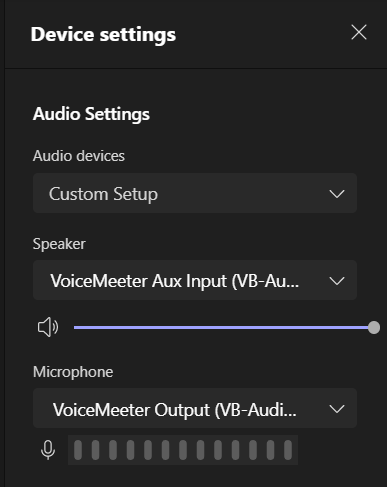Click the Speaker label text

[59, 244]
